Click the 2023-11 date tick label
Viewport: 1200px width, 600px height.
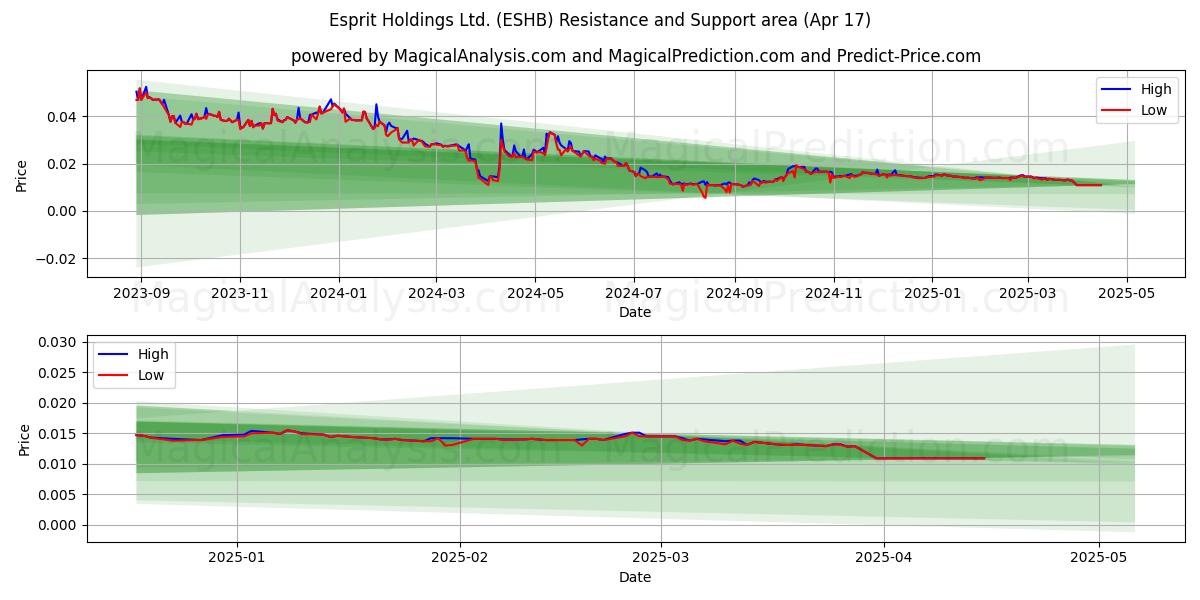pos(240,293)
